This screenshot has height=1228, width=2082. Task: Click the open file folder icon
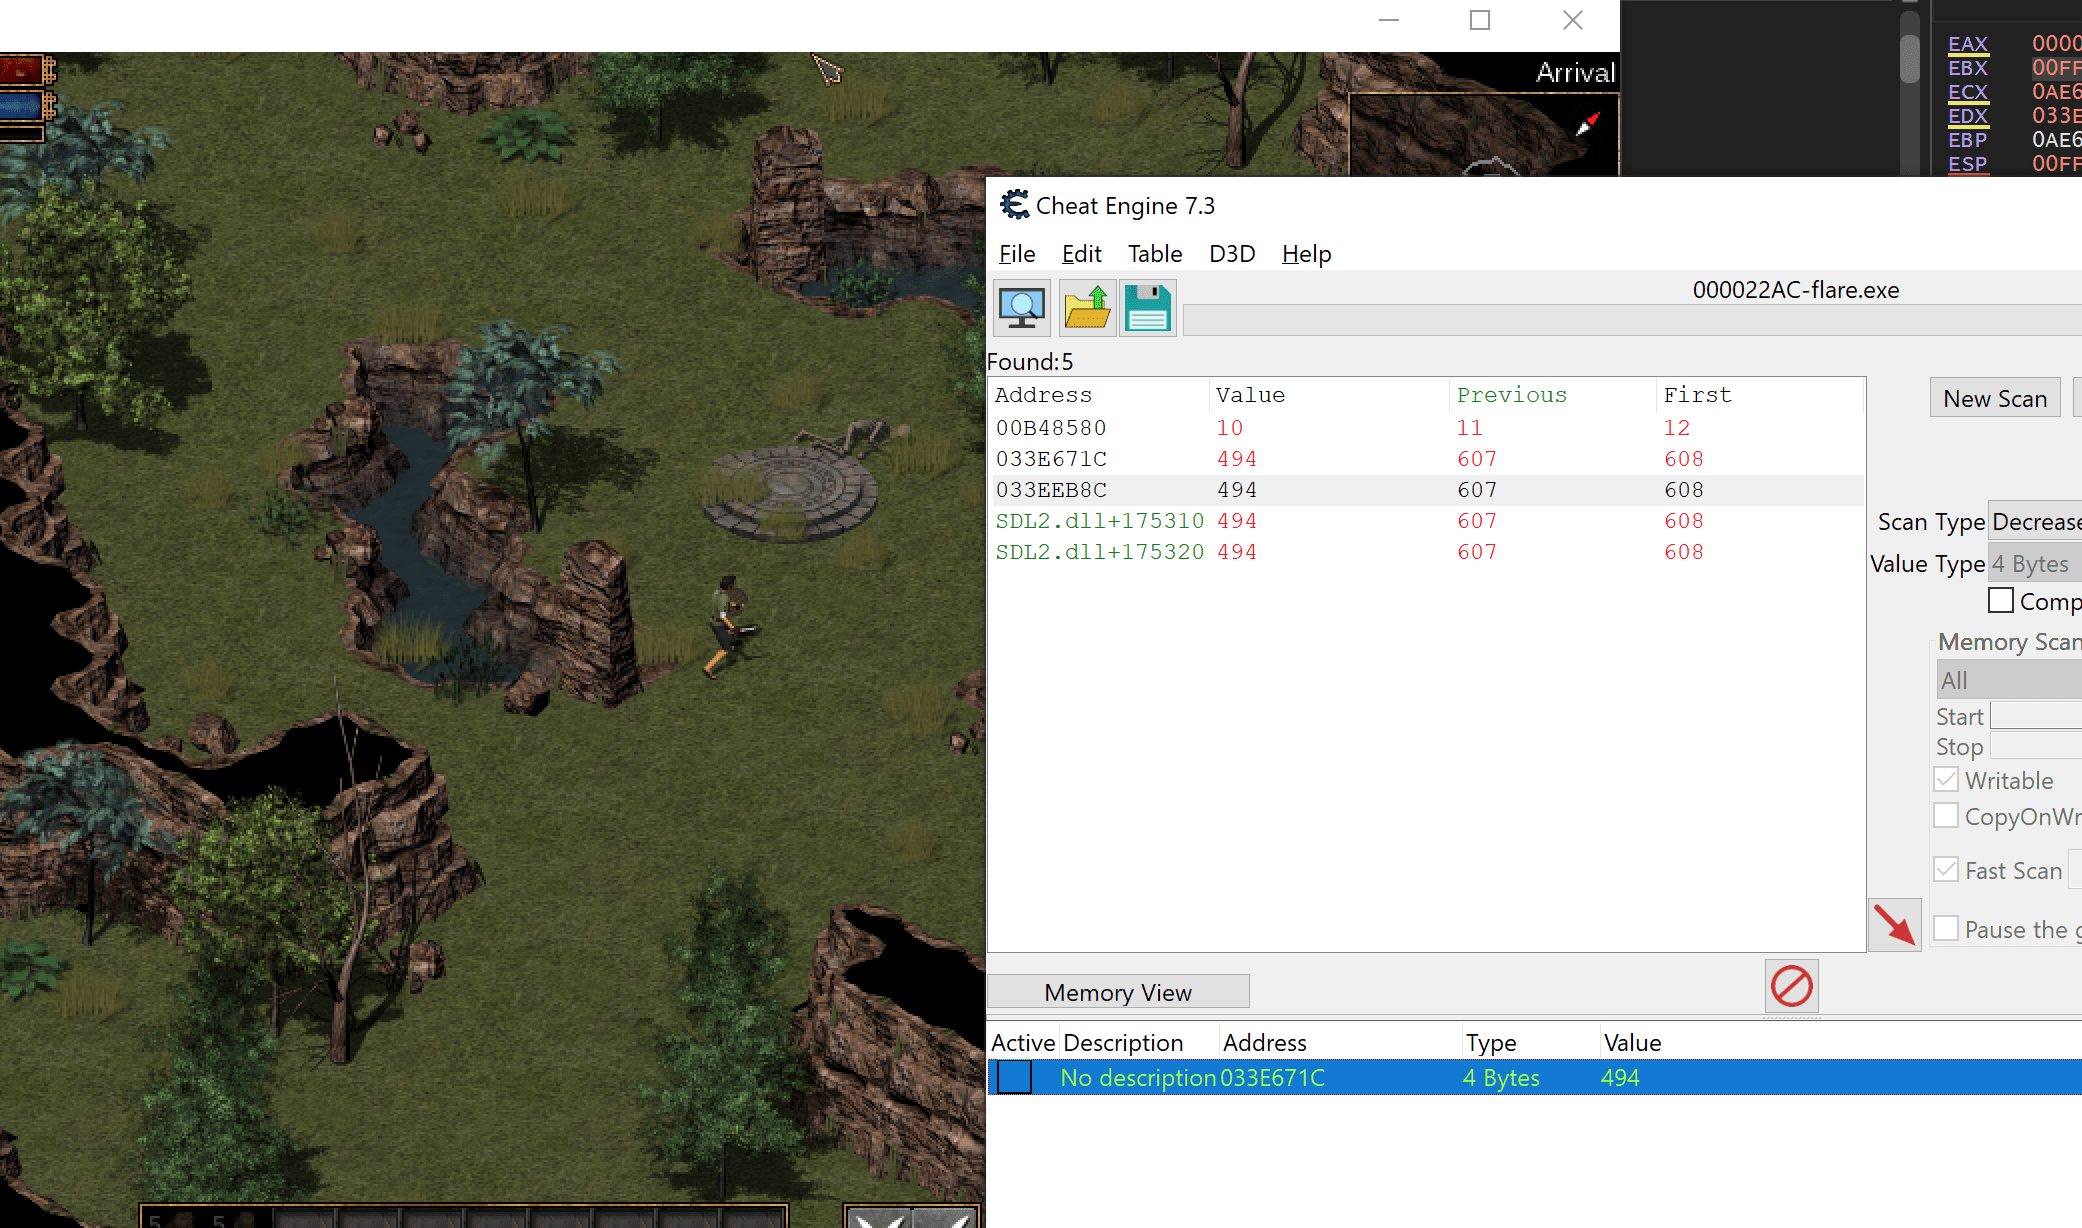tap(1087, 308)
